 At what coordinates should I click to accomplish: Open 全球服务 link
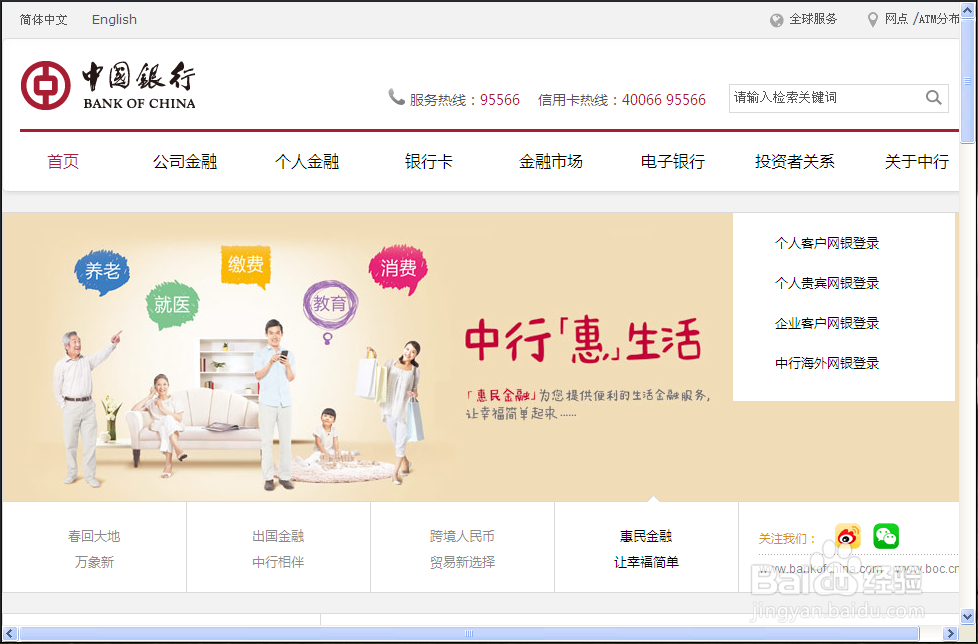(x=813, y=19)
